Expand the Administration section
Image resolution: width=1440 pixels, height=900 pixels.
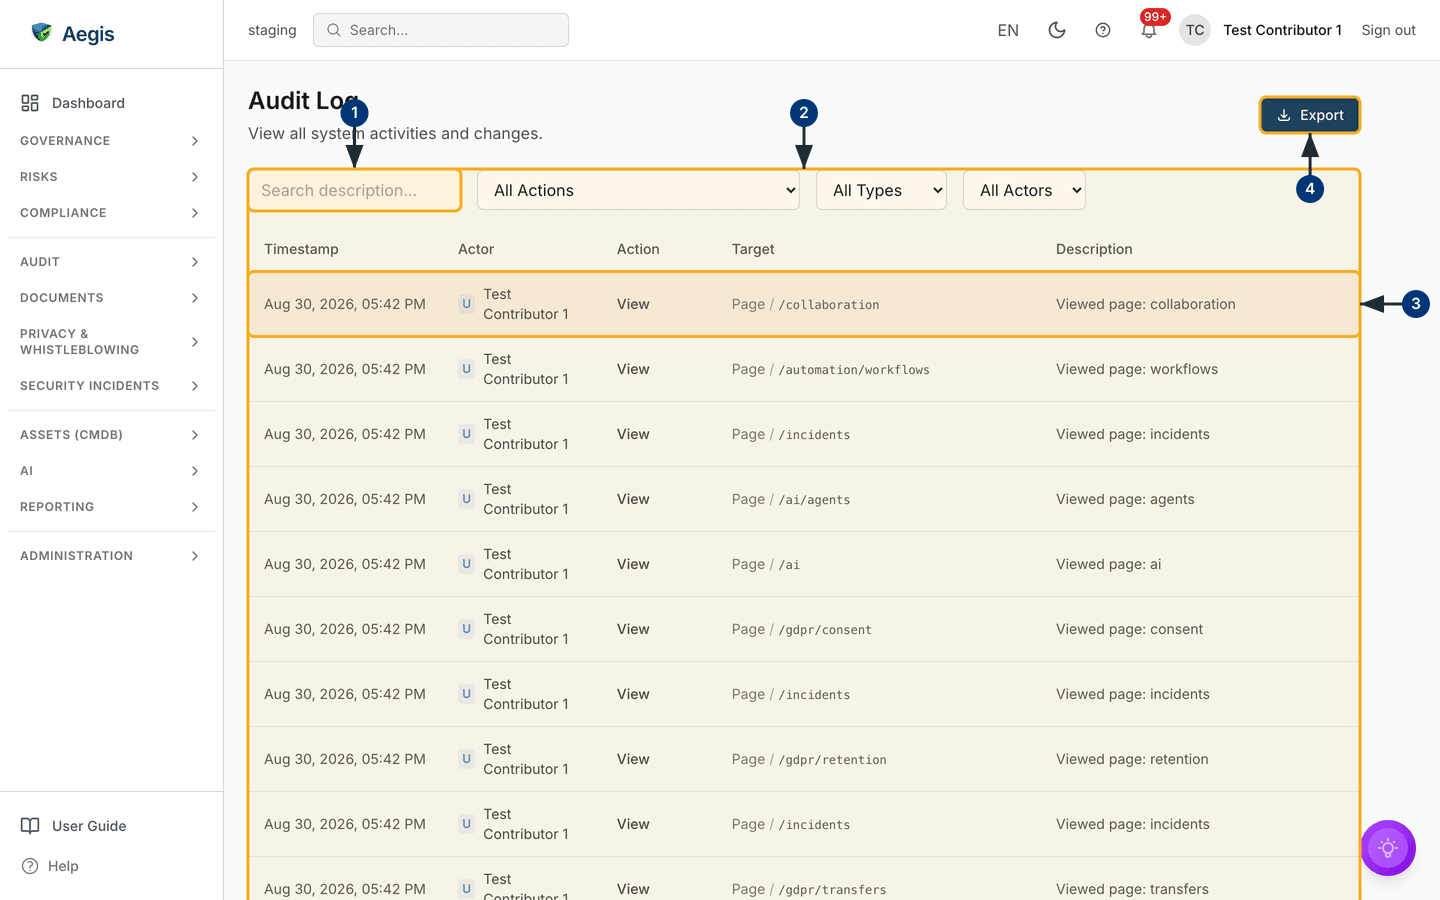tap(111, 556)
